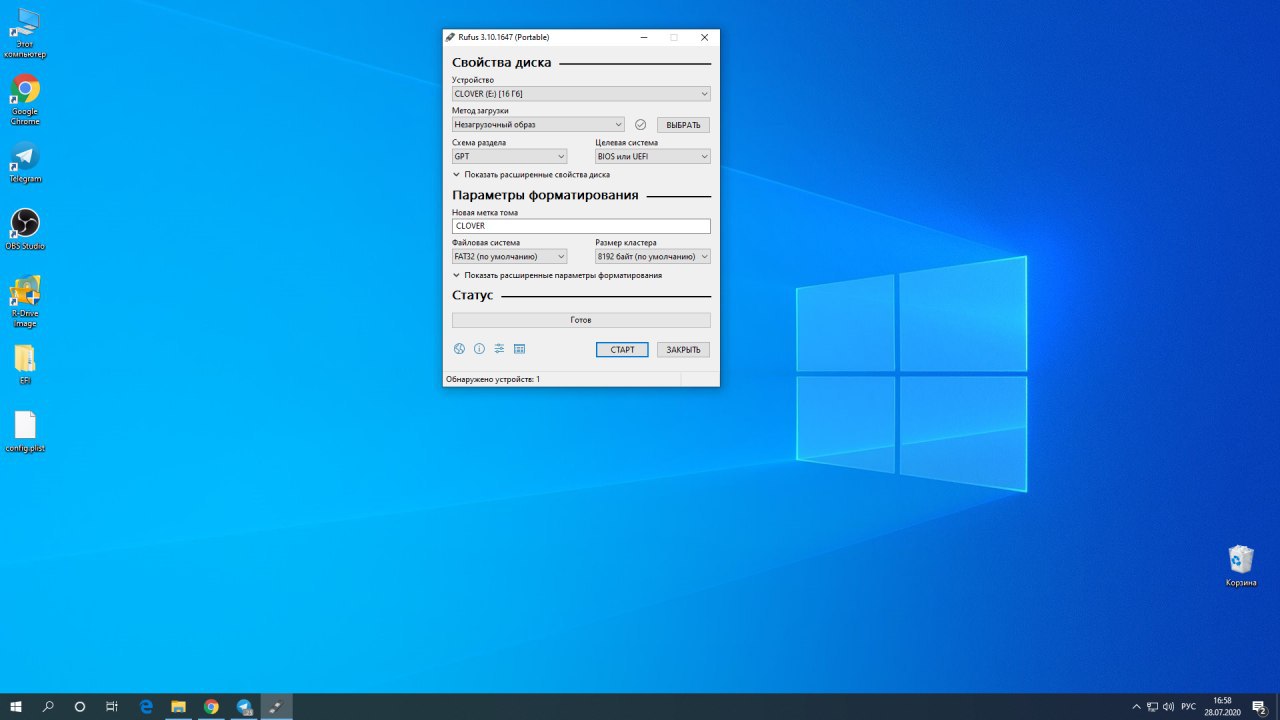Click Новая метка тома CLOVER field
Viewport: 1280px width, 720px height.
[581, 226]
